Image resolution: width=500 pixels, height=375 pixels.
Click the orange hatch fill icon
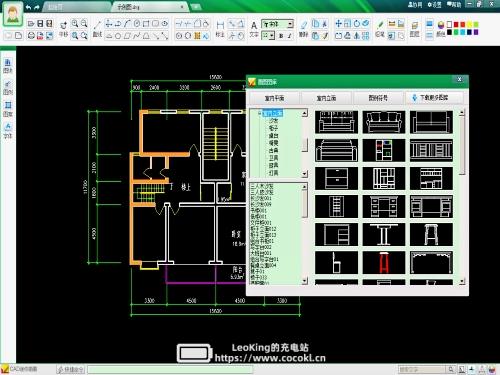click(x=197, y=36)
